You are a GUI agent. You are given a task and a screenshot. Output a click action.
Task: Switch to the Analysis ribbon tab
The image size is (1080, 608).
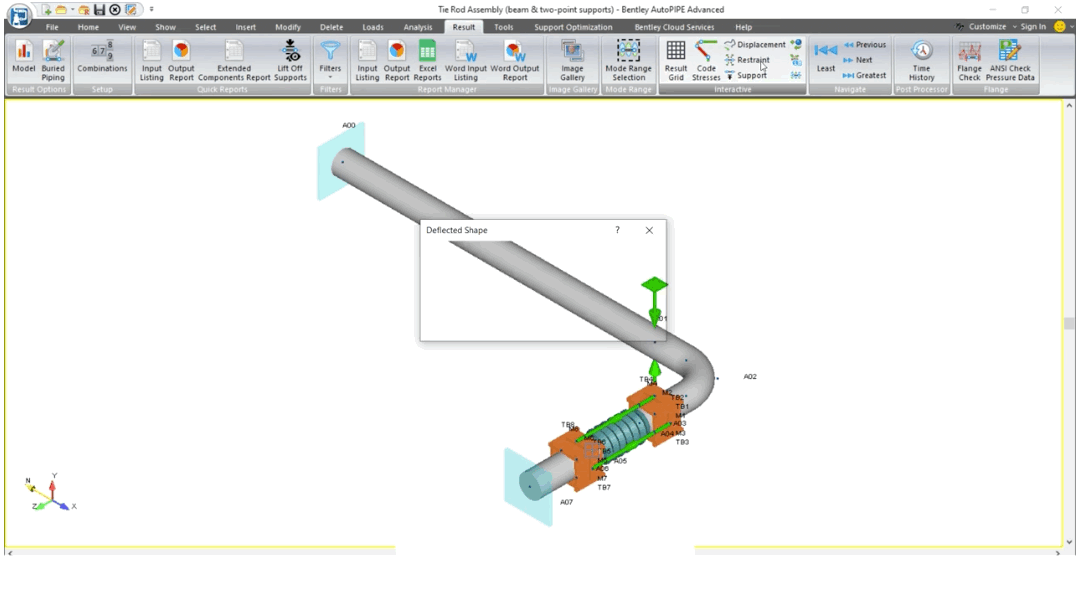click(418, 27)
